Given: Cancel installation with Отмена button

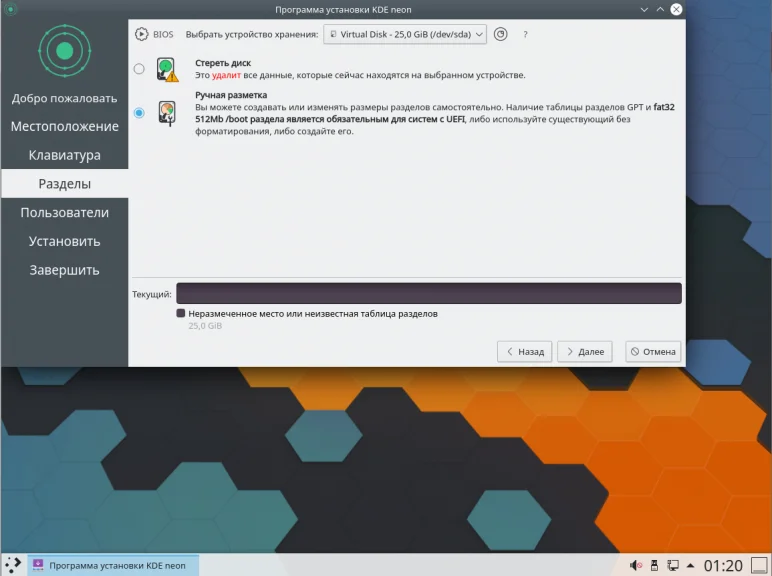Looking at the screenshot, I should [653, 352].
